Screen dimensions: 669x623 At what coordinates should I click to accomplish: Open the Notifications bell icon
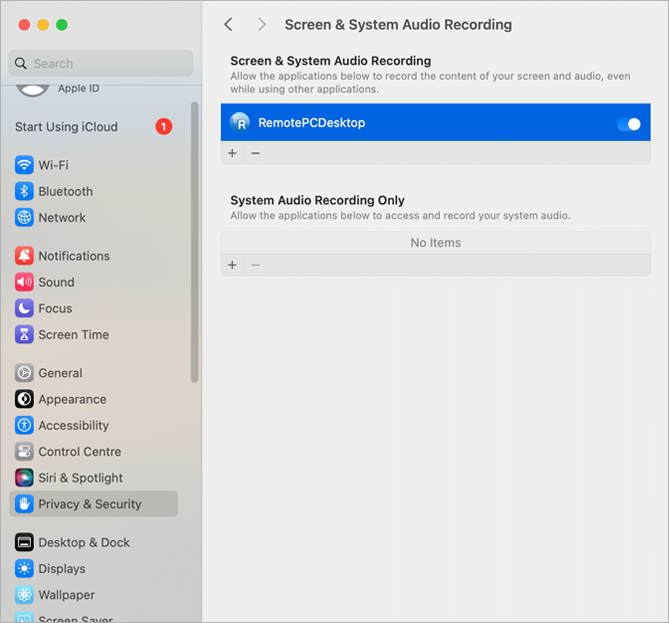tap(24, 256)
